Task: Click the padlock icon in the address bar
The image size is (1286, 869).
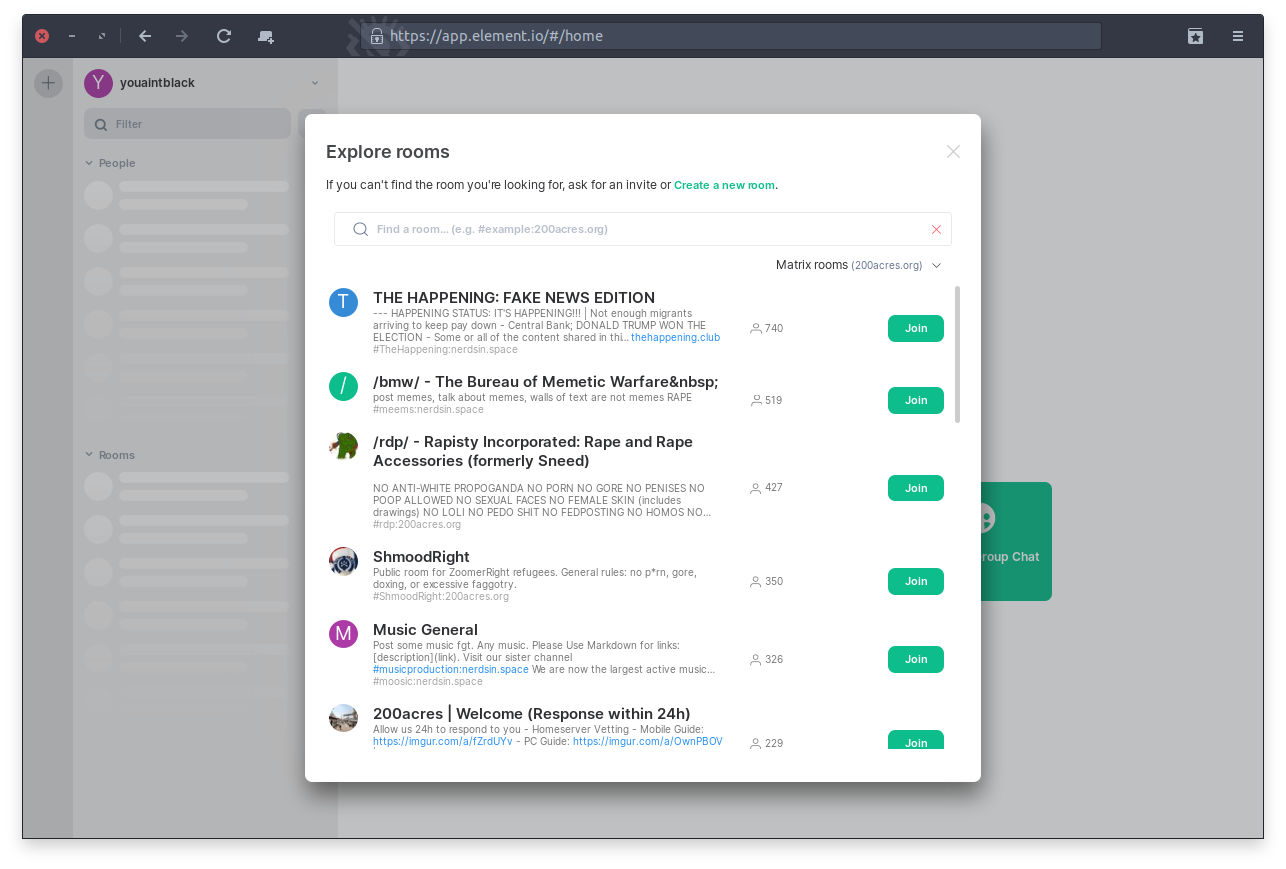Action: click(376, 36)
